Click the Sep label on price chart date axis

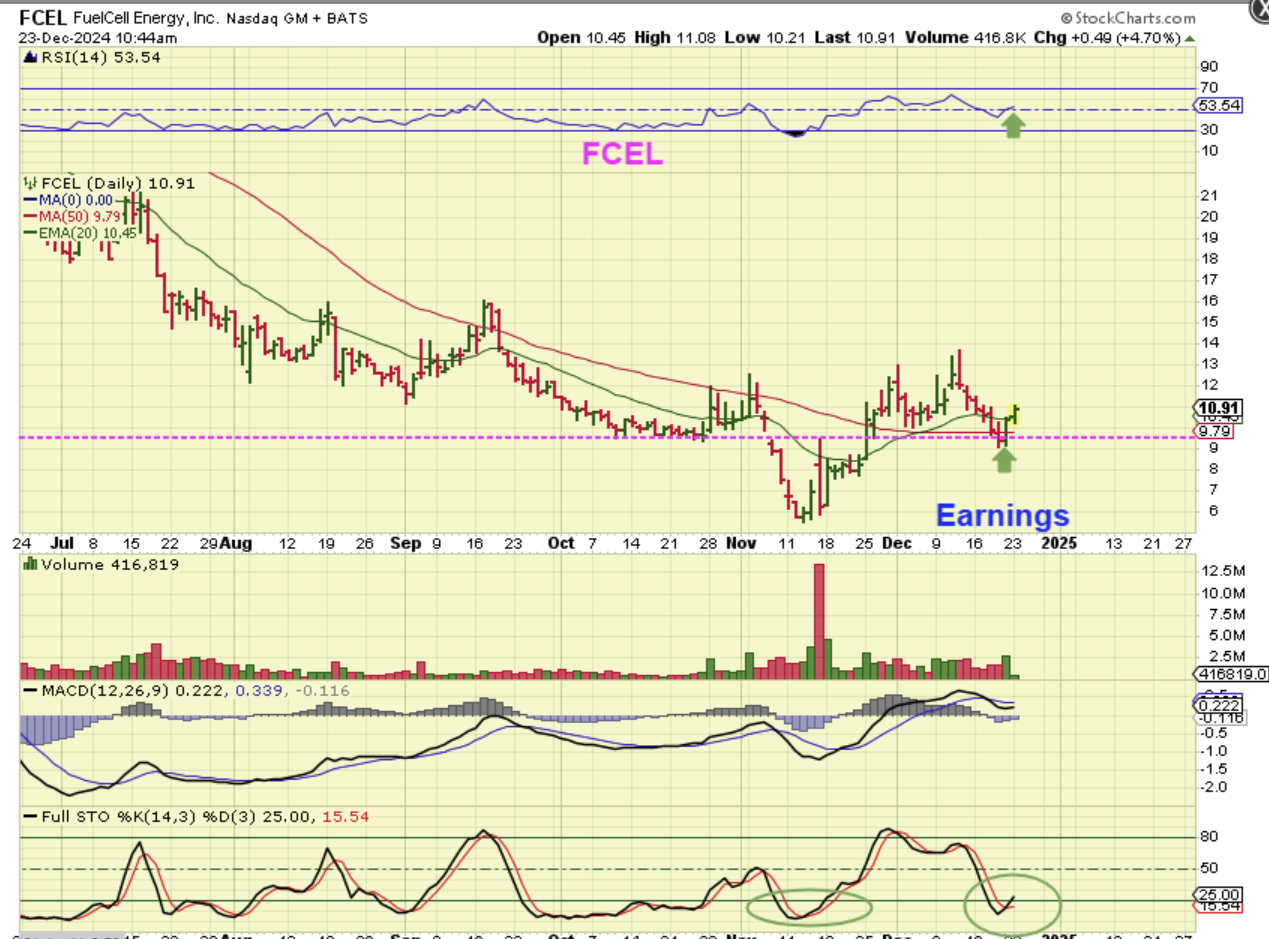point(404,543)
